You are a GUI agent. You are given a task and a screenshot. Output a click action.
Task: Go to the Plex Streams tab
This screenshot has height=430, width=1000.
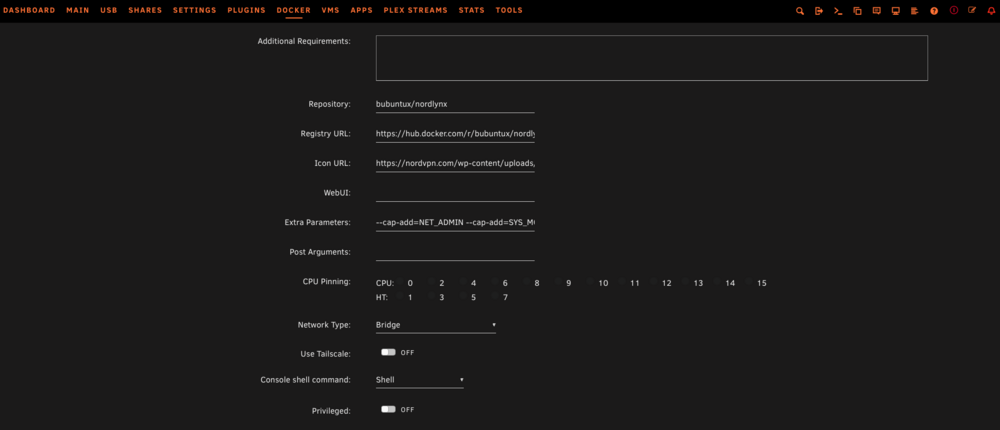(x=416, y=10)
